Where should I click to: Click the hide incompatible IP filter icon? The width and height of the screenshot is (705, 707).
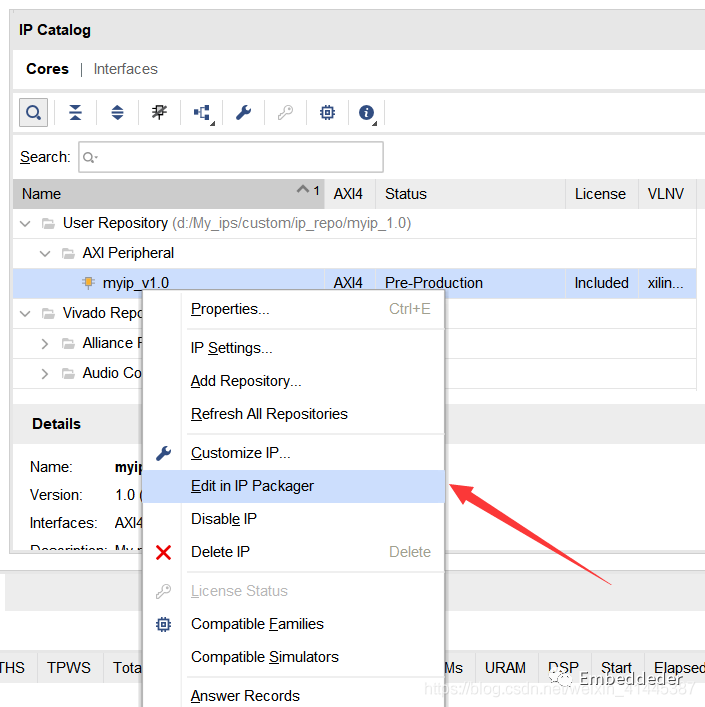pos(159,113)
